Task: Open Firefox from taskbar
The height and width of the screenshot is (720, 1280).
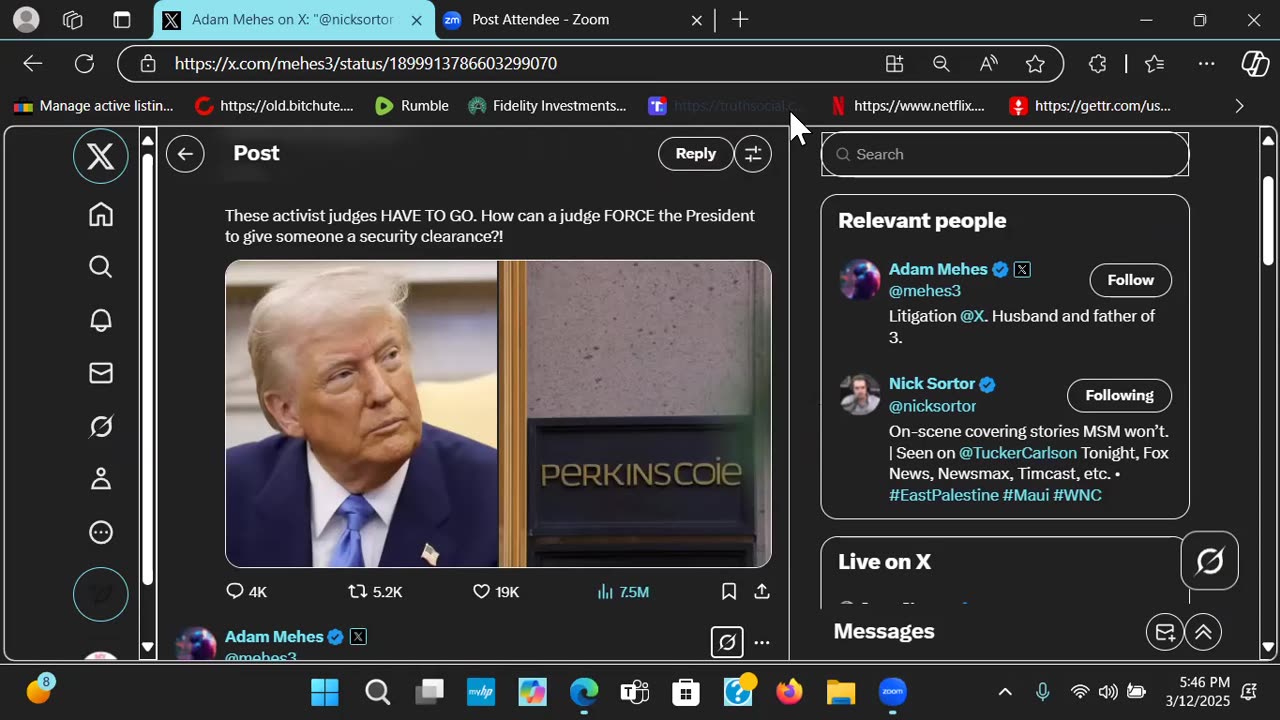Action: pyautogui.click(x=789, y=691)
